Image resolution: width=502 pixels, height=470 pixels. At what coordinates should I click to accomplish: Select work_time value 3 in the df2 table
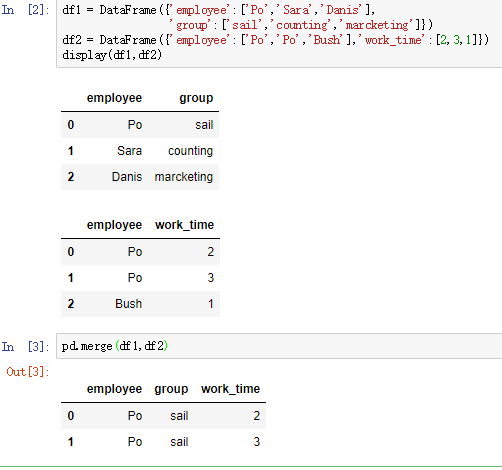[210, 278]
